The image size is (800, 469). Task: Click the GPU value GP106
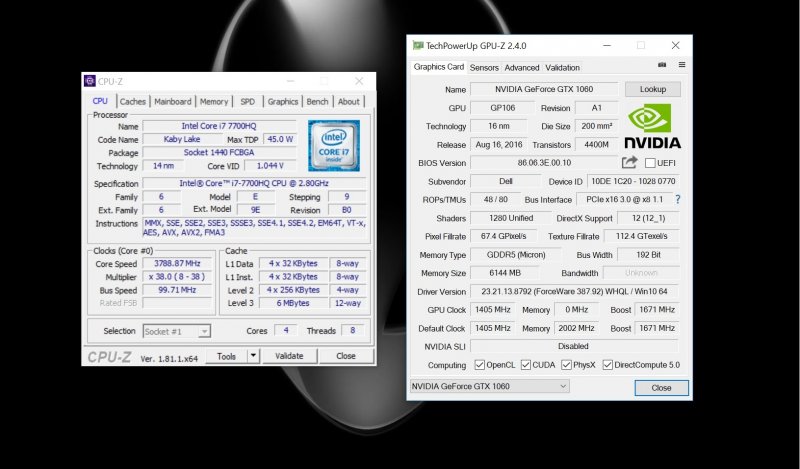coord(503,108)
